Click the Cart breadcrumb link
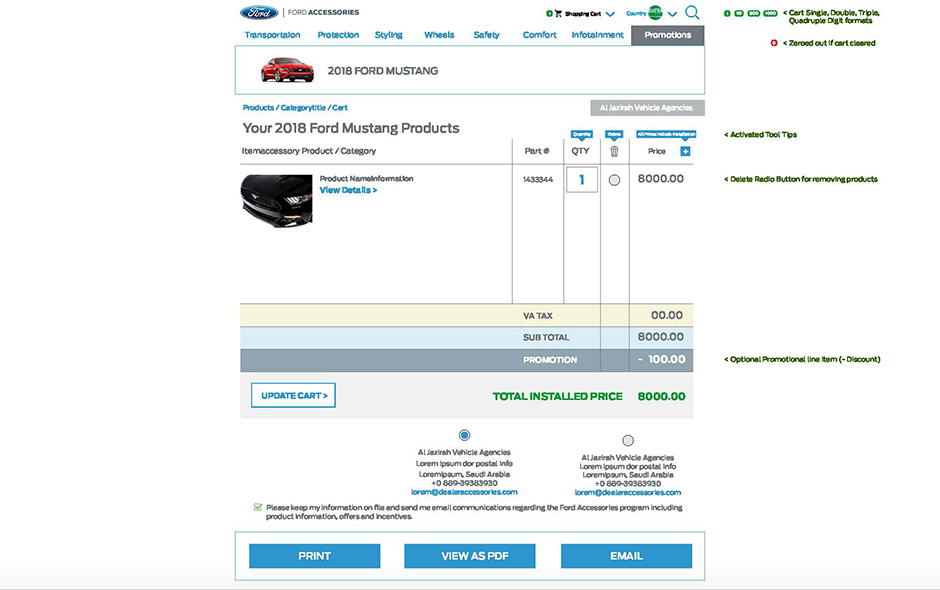This screenshot has height=590, width=940. click(340, 108)
